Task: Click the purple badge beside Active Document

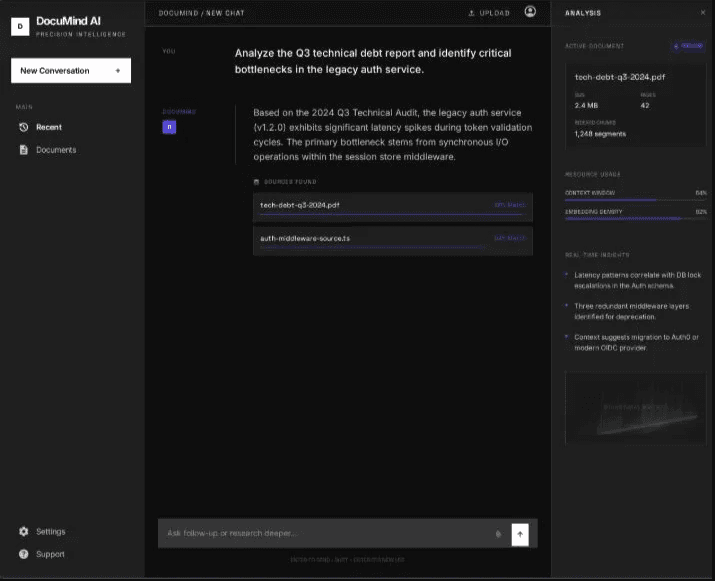Action: [689, 46]
